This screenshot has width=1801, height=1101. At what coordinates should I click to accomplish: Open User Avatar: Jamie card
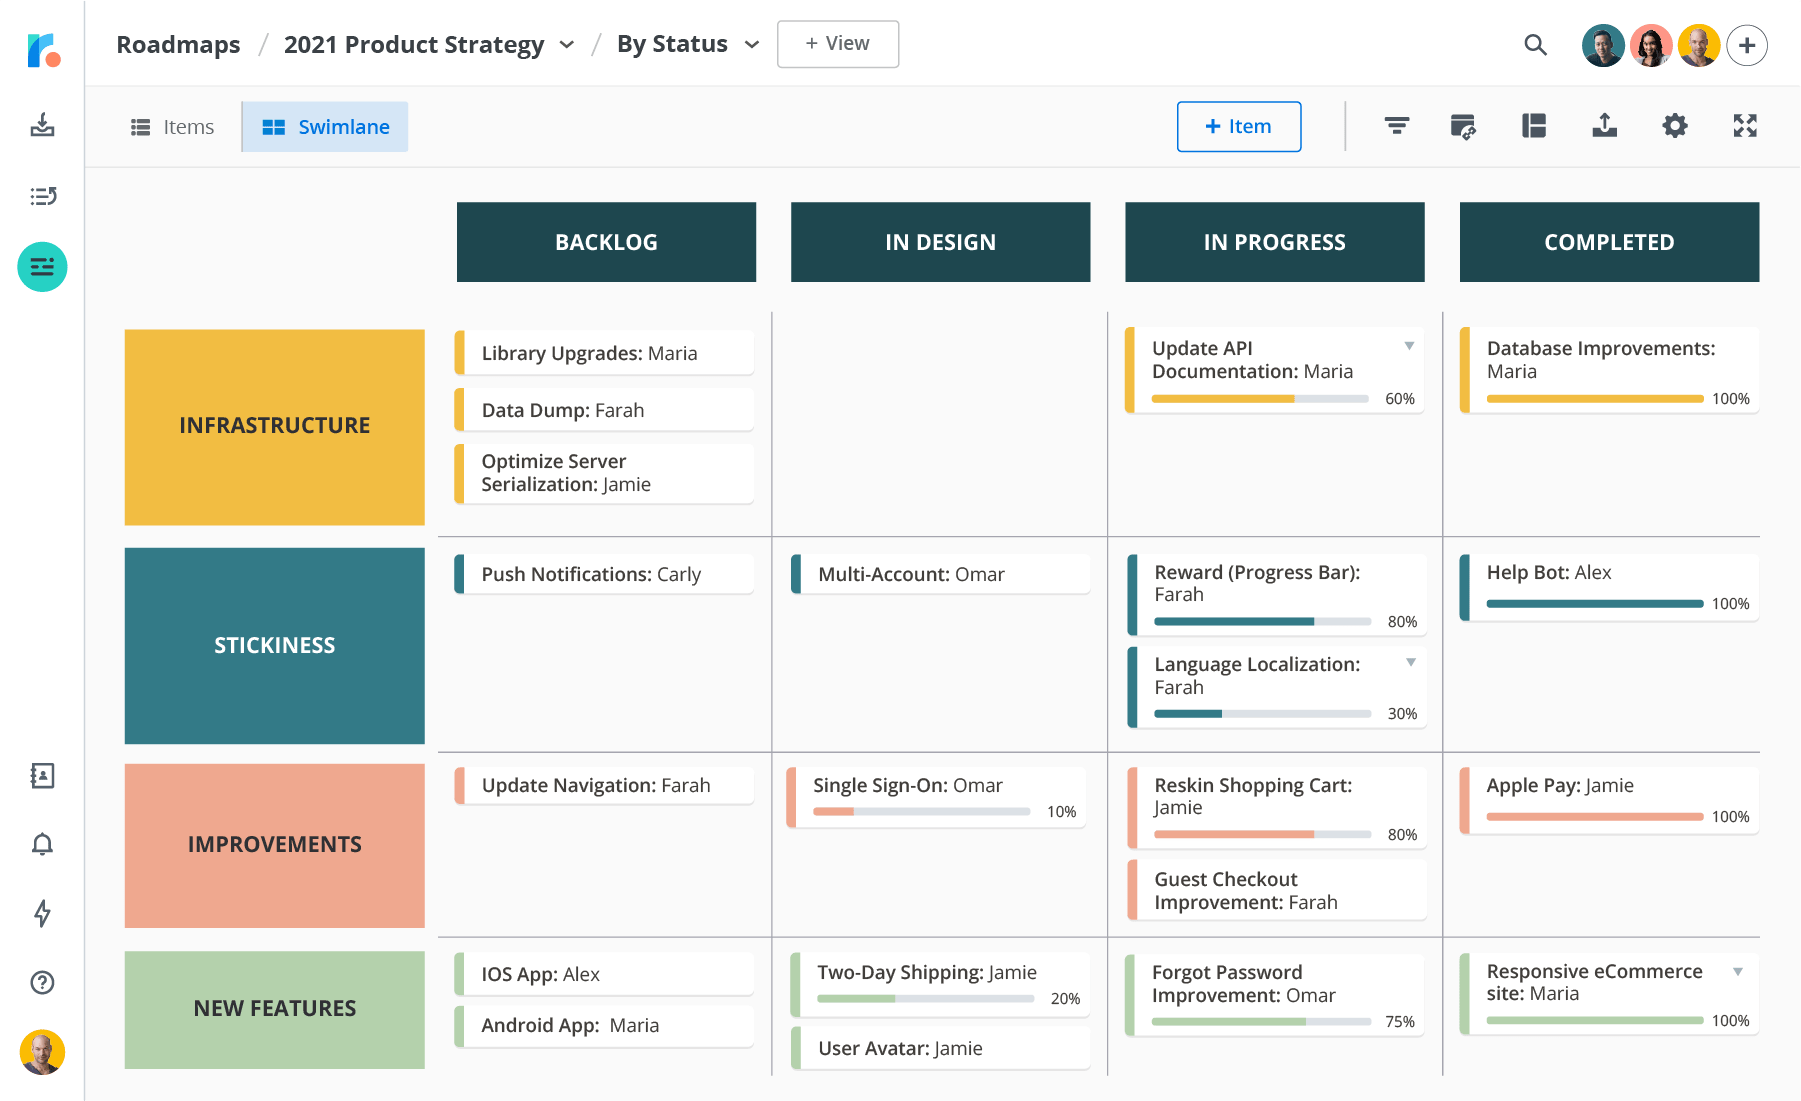click(x=940, y=1048)
